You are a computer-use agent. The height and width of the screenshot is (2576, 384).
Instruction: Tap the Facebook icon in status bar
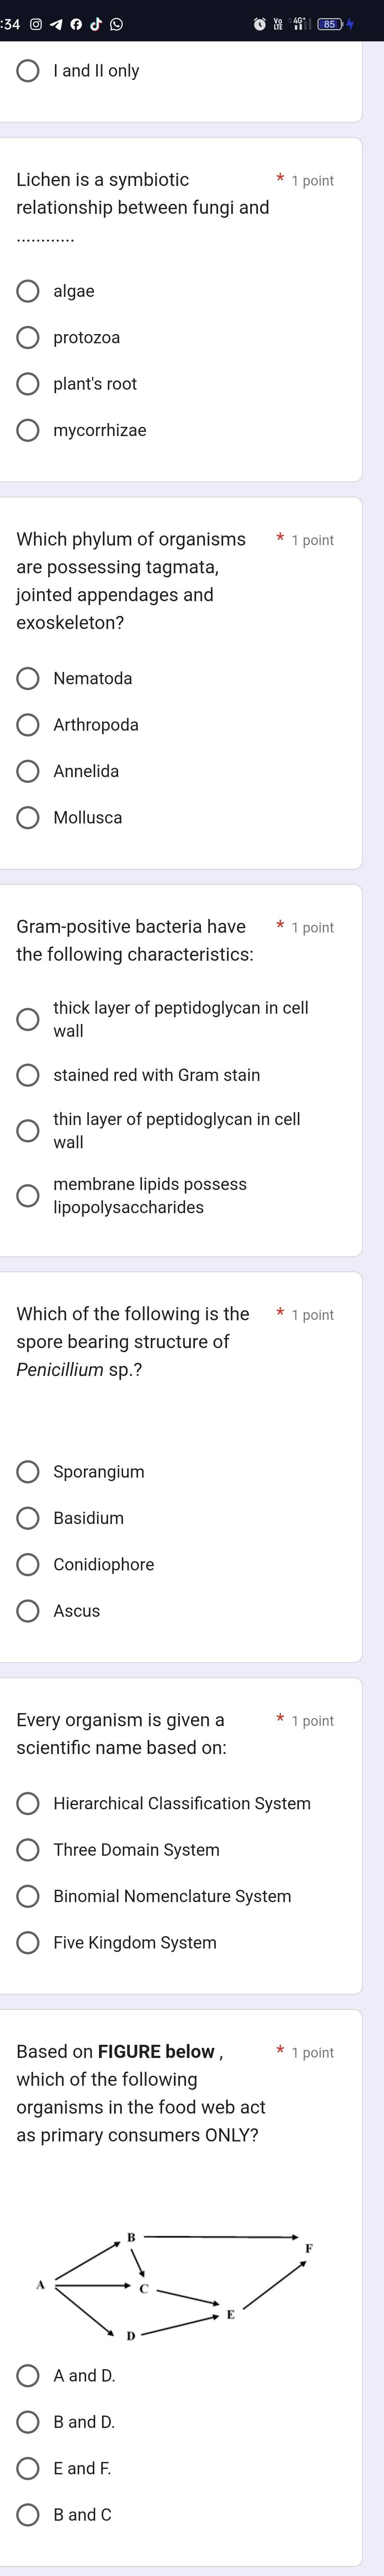pyautogui.click(x=76, y=24)
